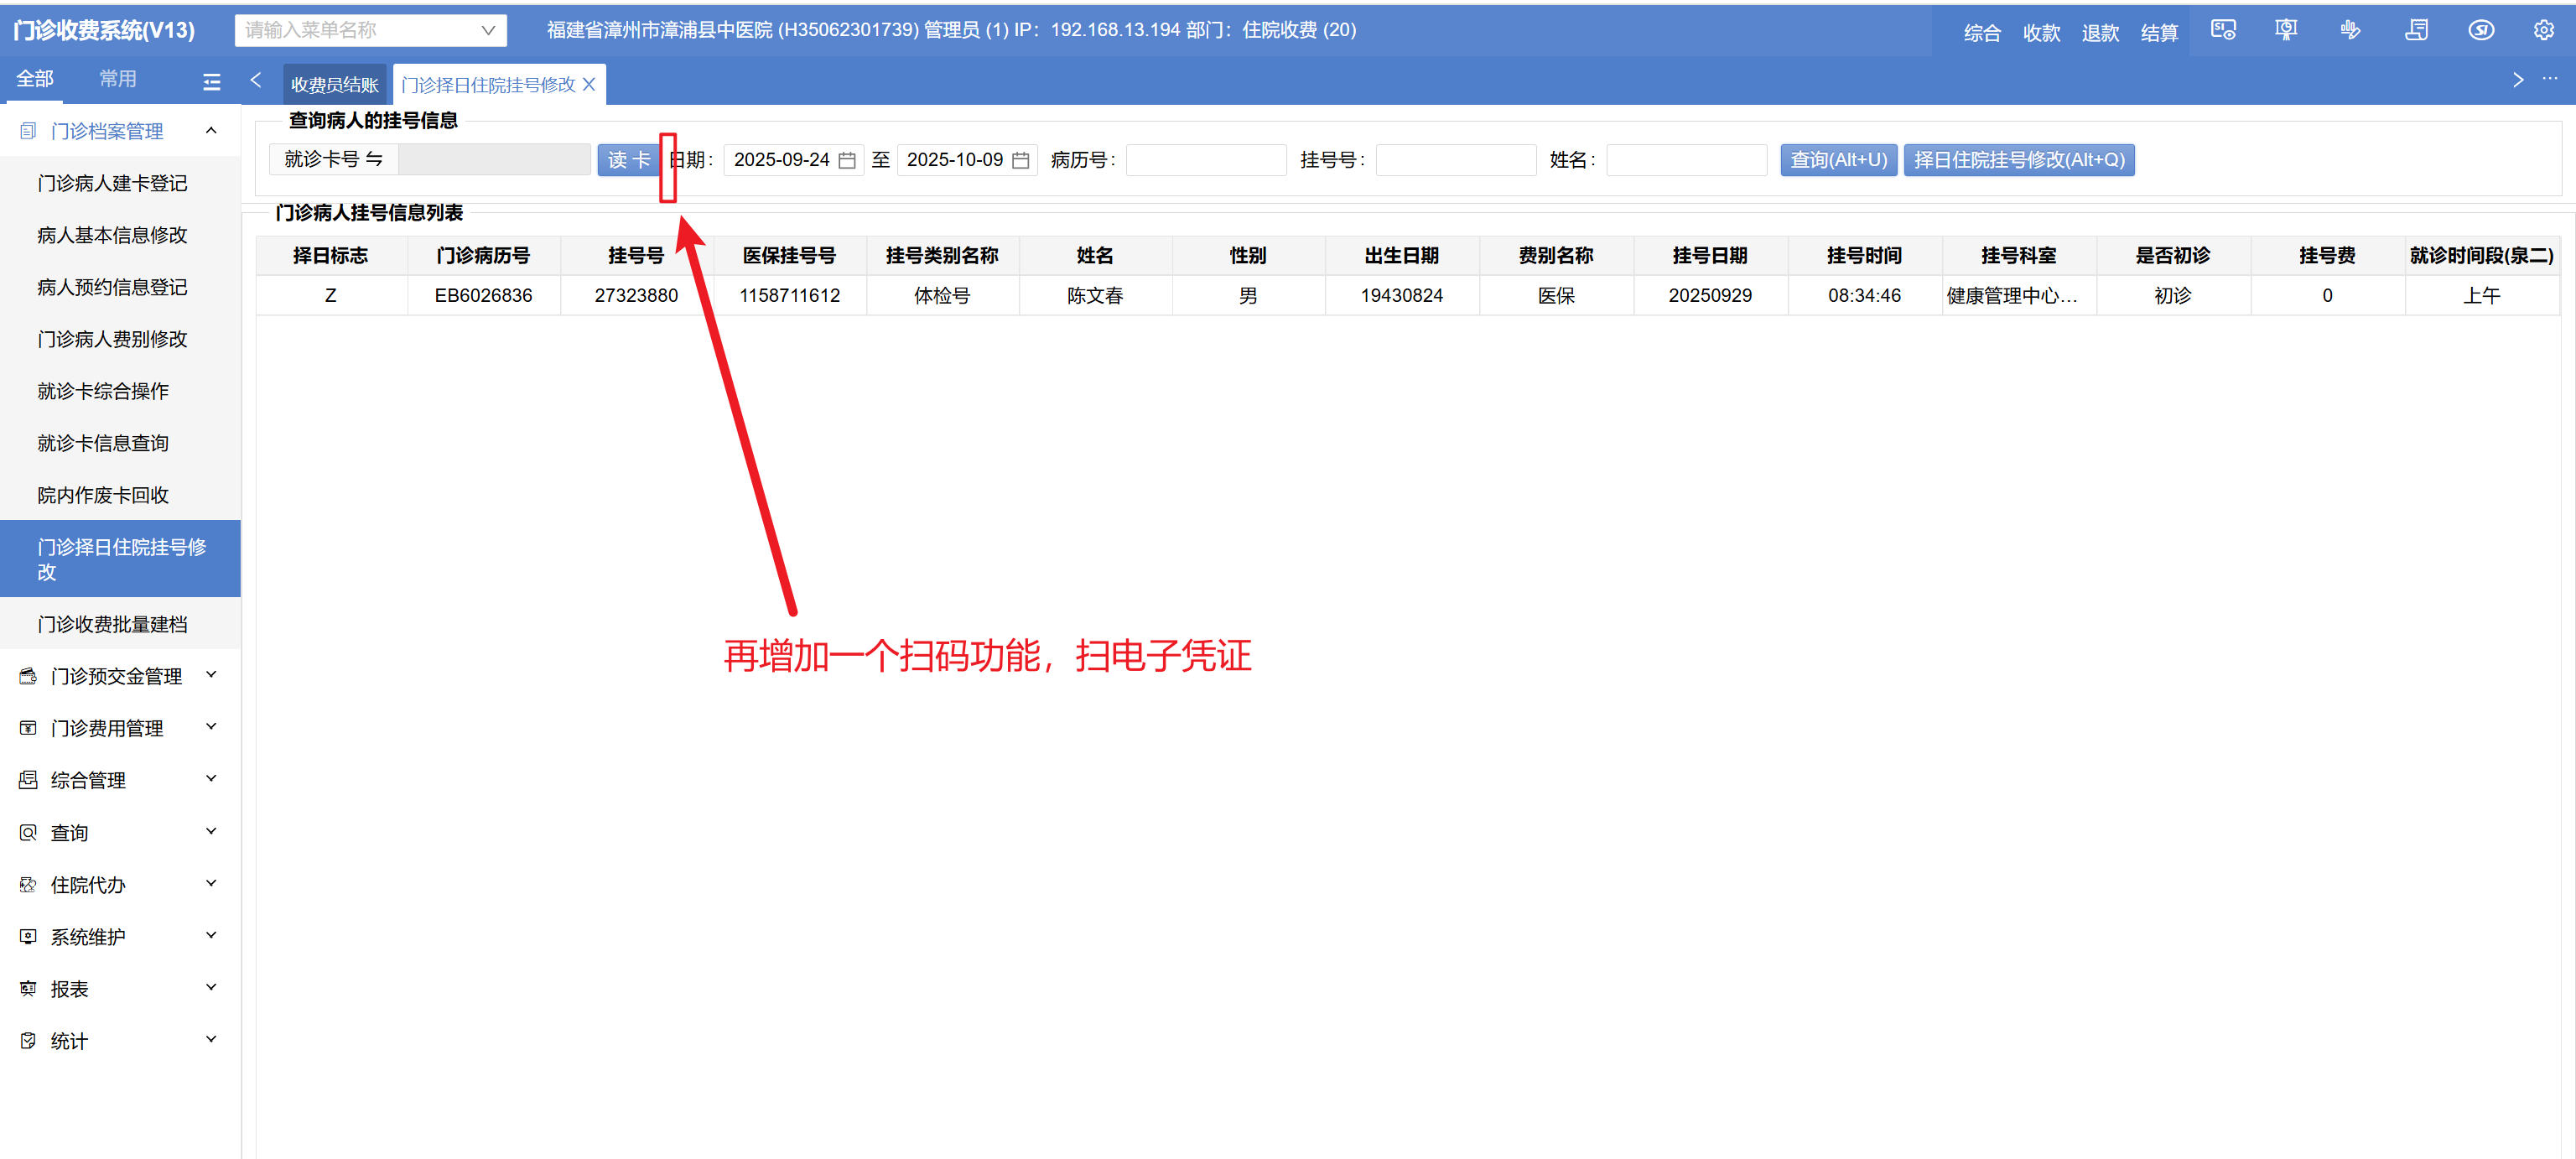Screen dimensions: 2576x1159
Task: Open start date calendar picker icon
Action: [x=847, y=160]
